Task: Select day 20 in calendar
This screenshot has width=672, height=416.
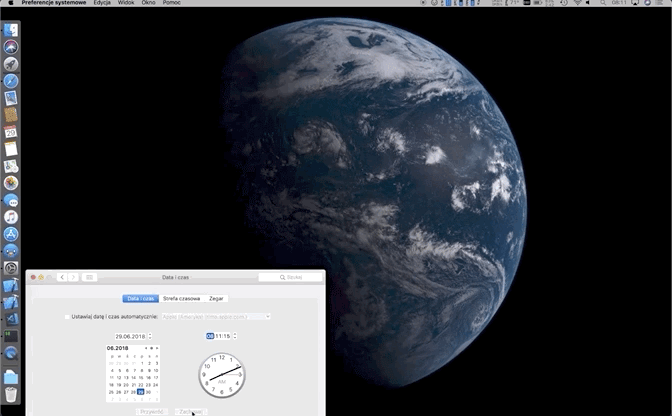Action: click(x=126, y=385)
